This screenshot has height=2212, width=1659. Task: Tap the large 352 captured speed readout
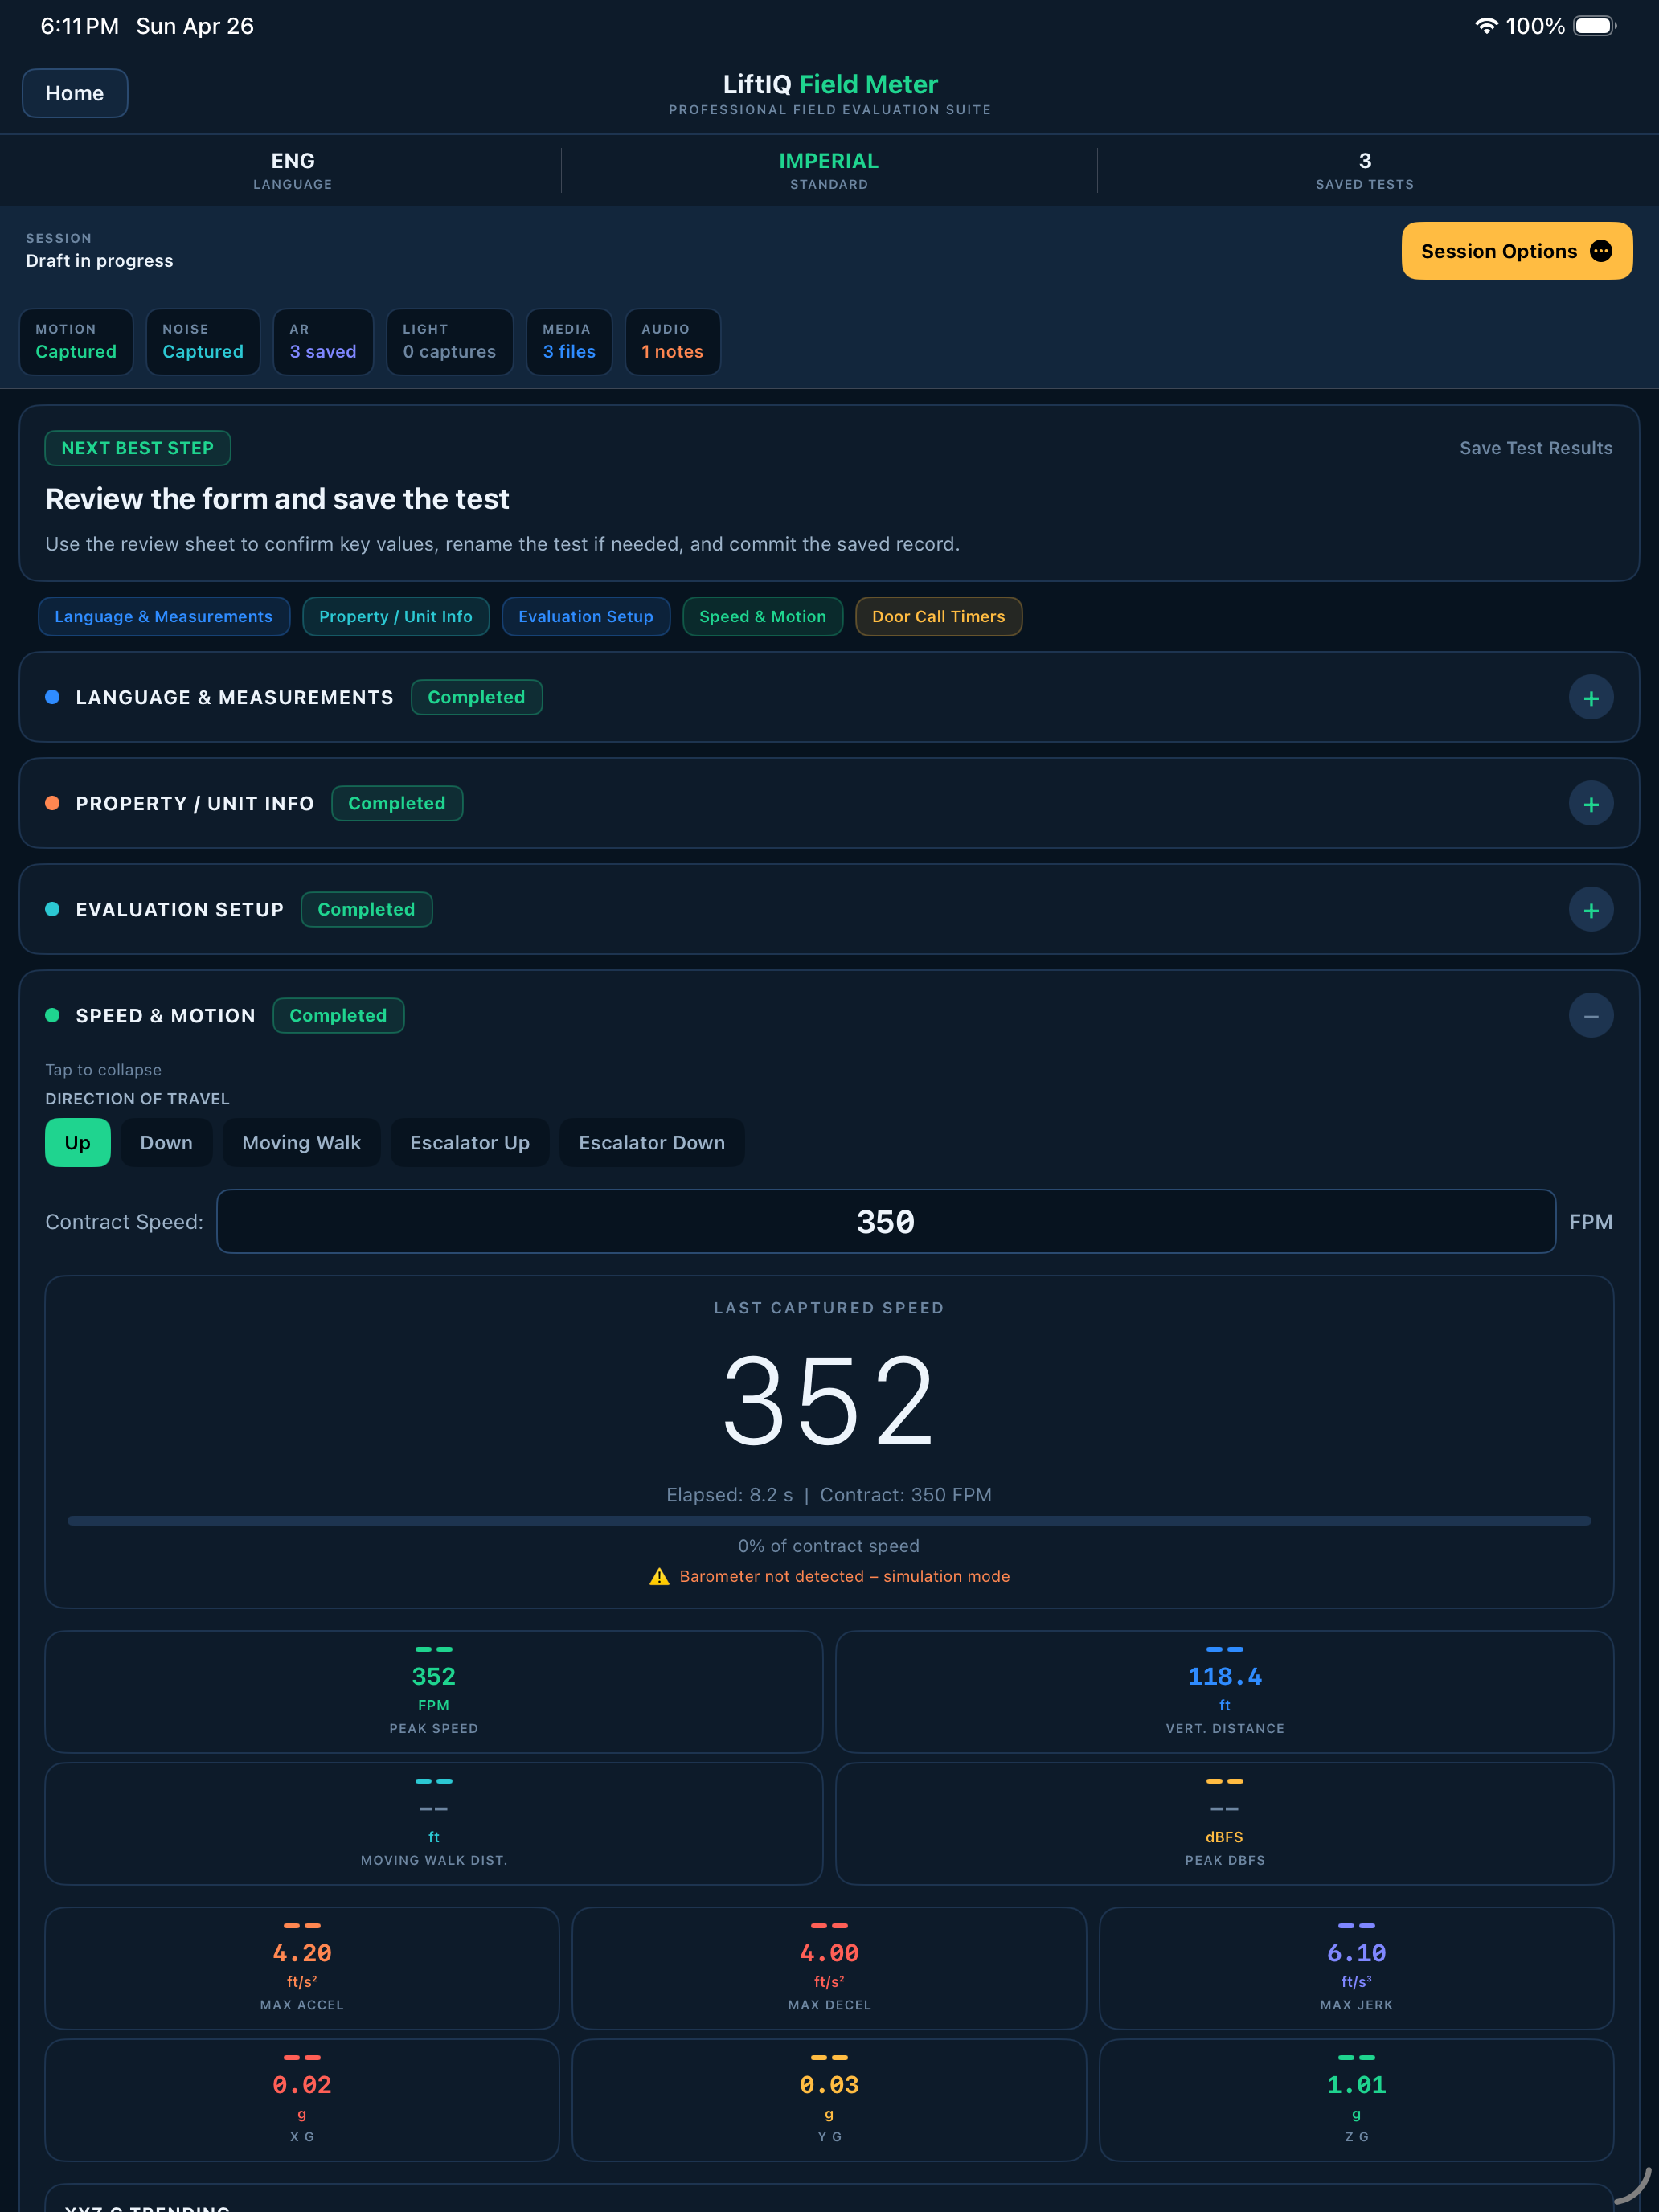pos(829,1400)
